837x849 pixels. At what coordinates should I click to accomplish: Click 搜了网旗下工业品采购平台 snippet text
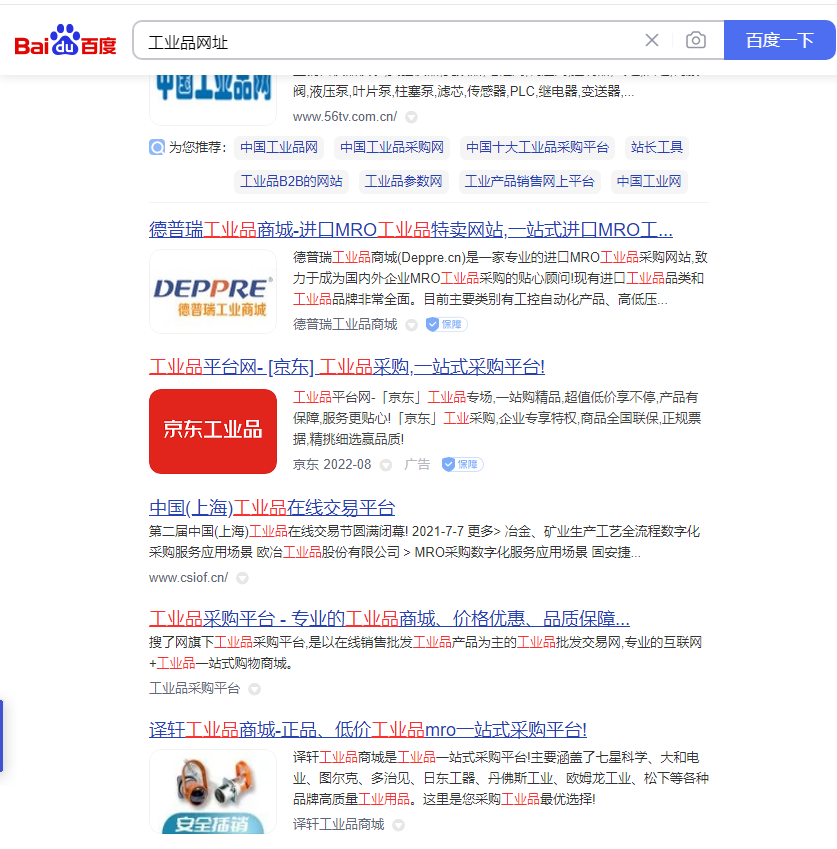pyautogui.click(x=426, y=653)
